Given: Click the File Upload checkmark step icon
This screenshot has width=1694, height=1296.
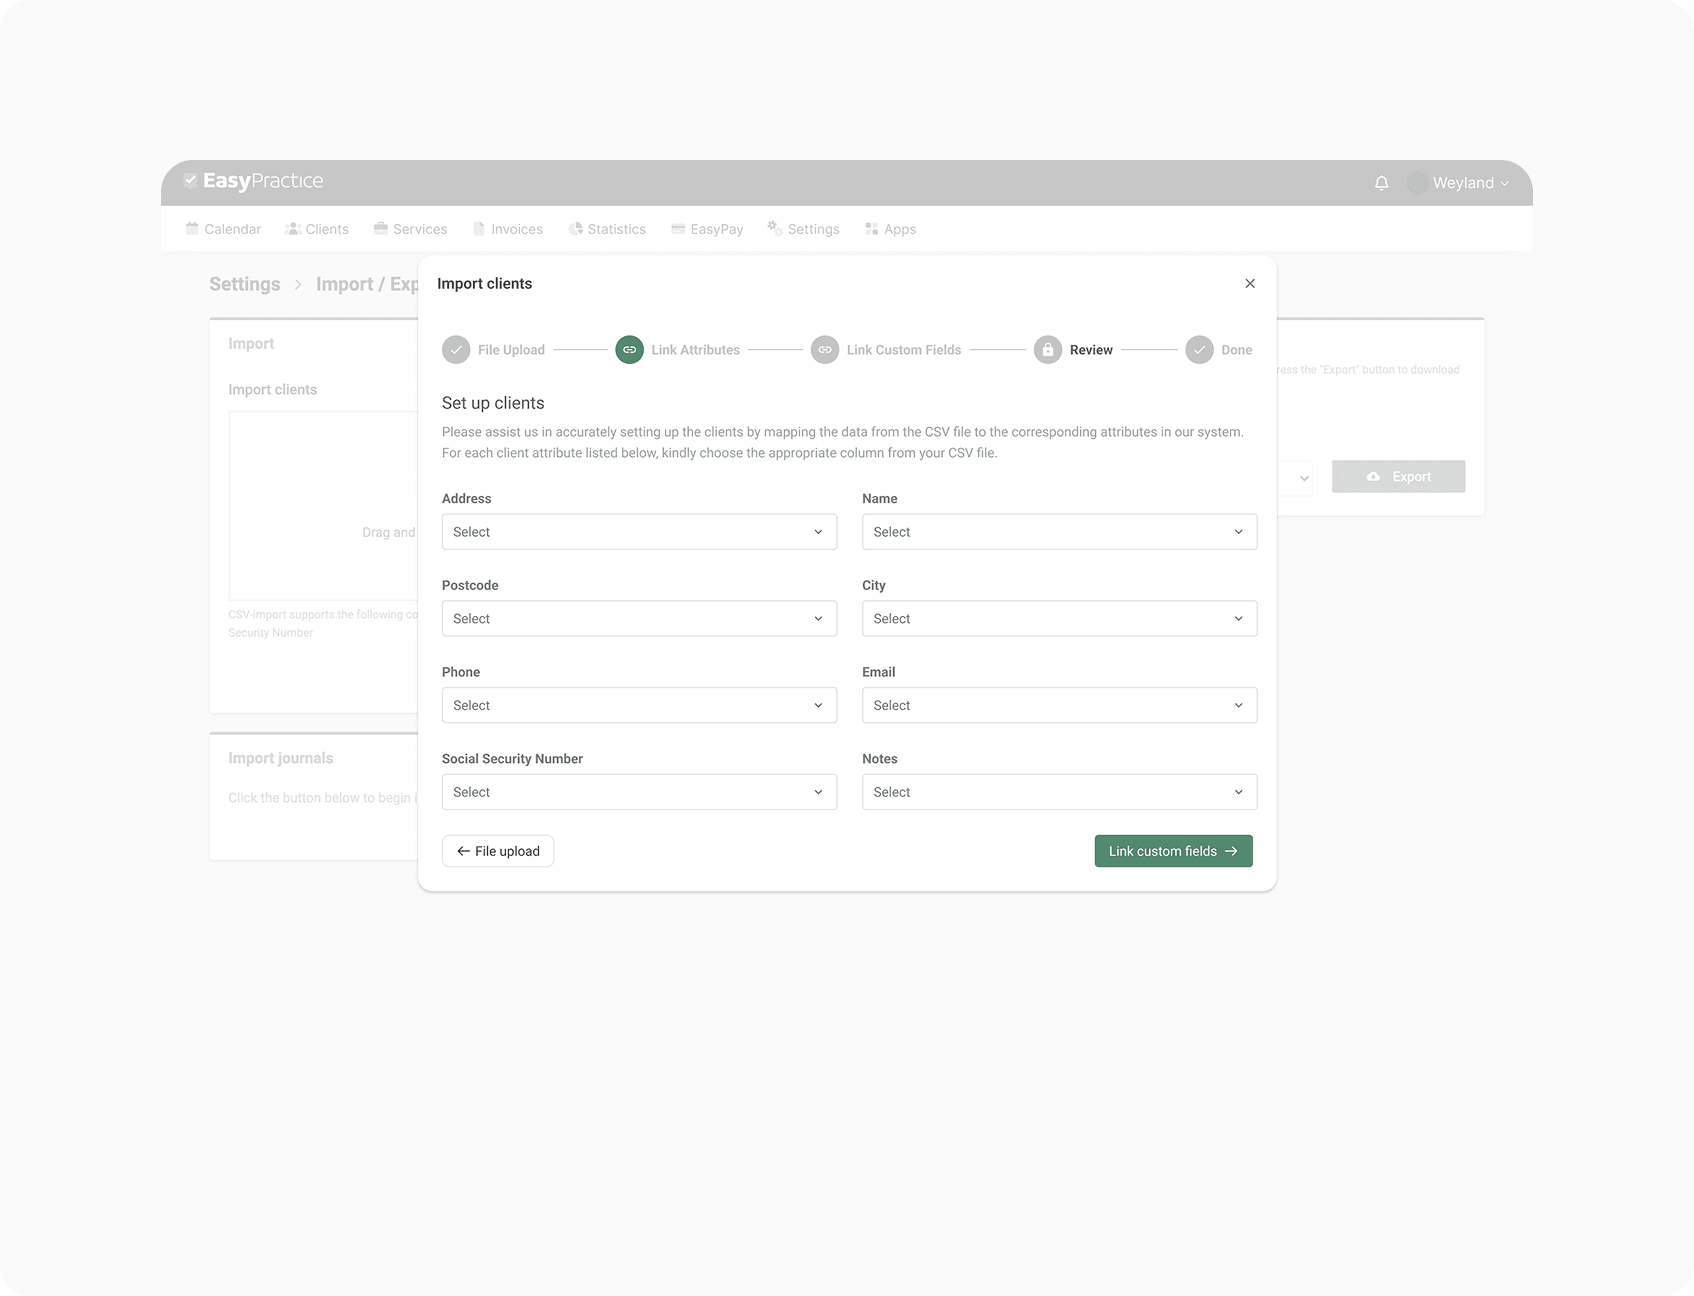Looking at the screenshot, I should click(456, 350).
